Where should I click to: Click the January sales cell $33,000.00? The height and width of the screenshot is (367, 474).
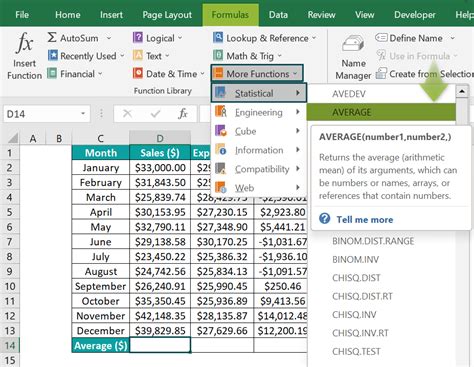click(160, 168)
